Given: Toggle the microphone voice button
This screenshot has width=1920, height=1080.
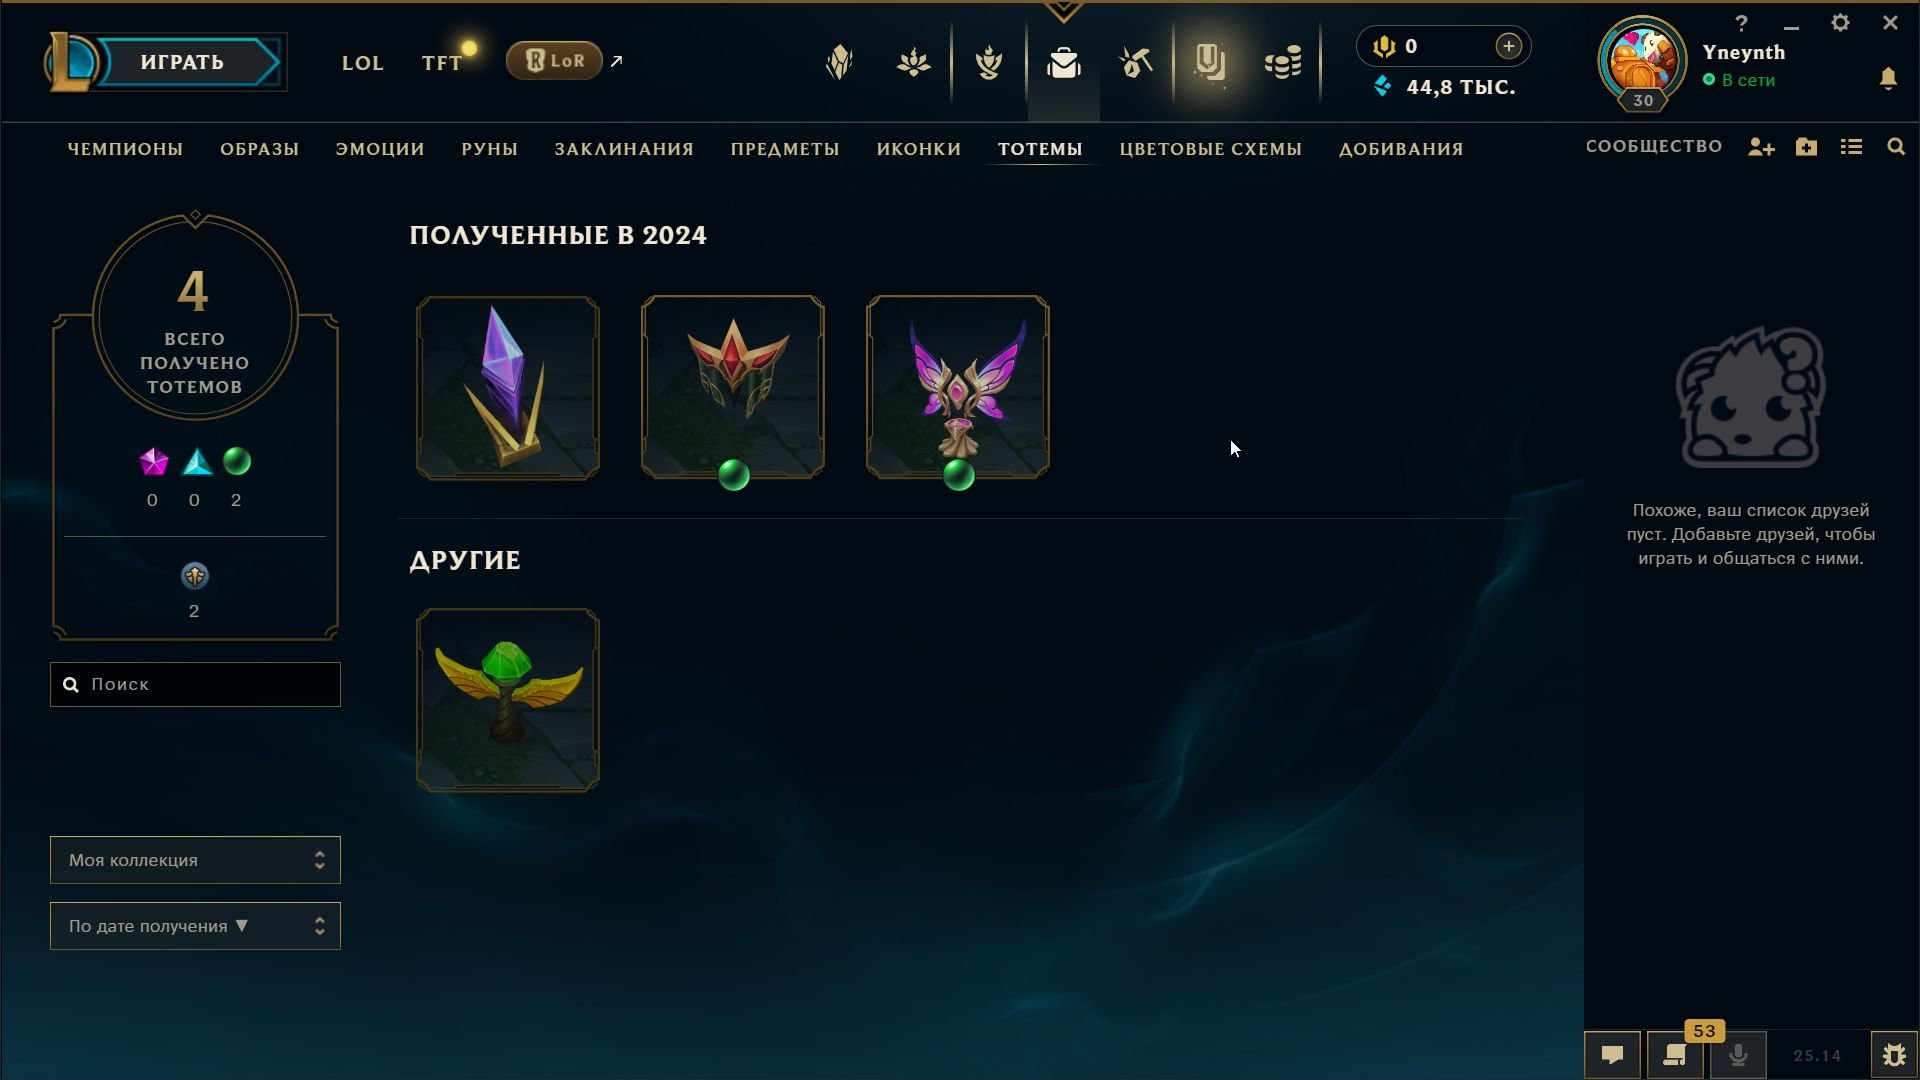Looking at the screenshot, I should (1738, 1055).
